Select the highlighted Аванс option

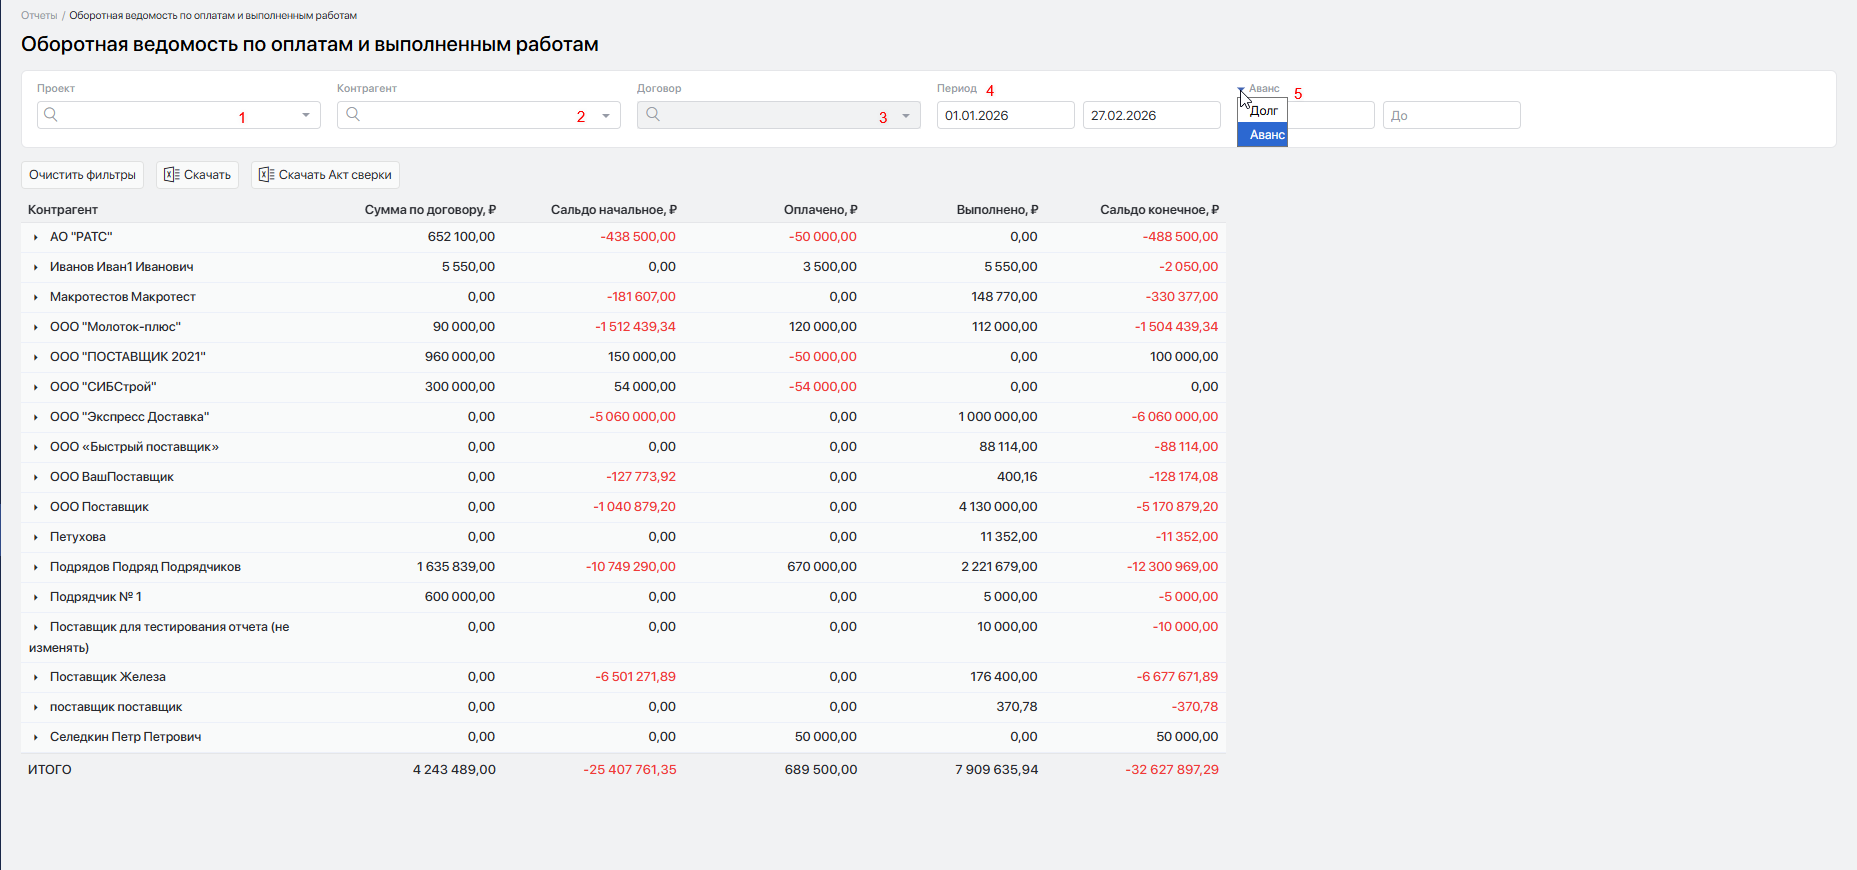point(1266,135)
